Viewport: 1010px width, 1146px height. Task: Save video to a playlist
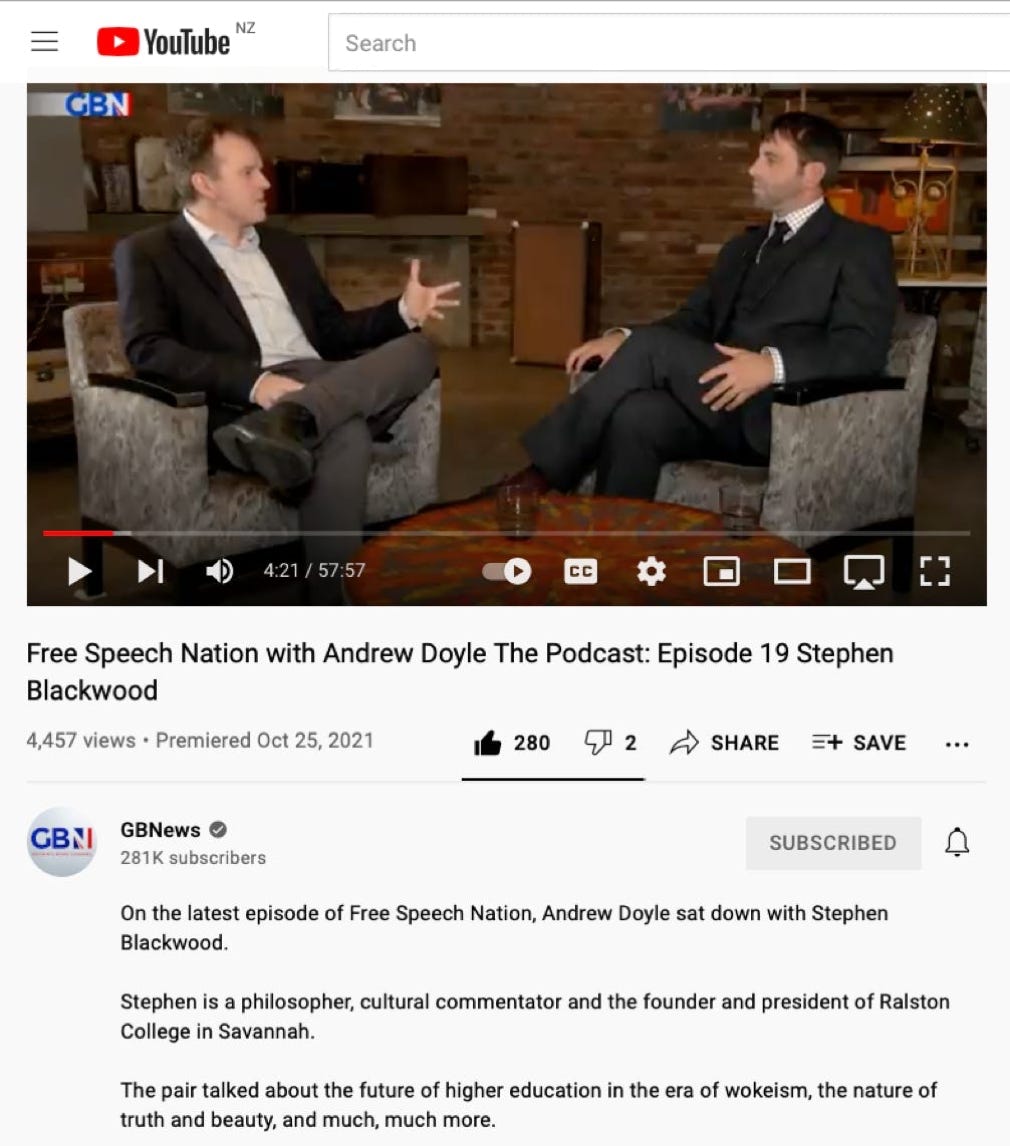click(859, 743)
